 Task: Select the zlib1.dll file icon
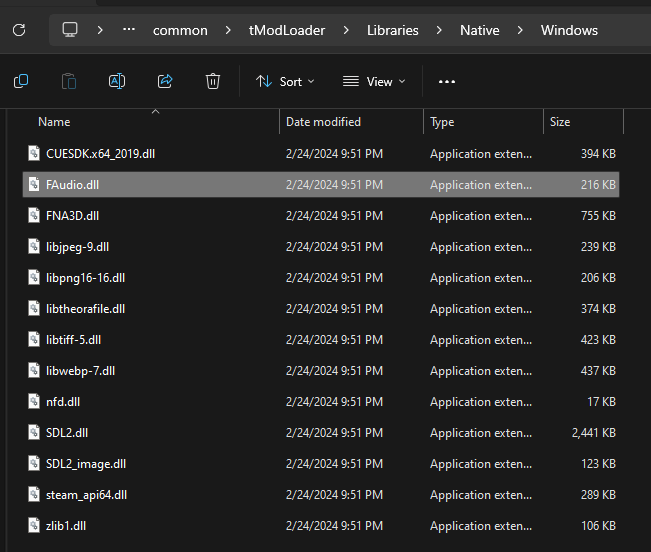34,525
